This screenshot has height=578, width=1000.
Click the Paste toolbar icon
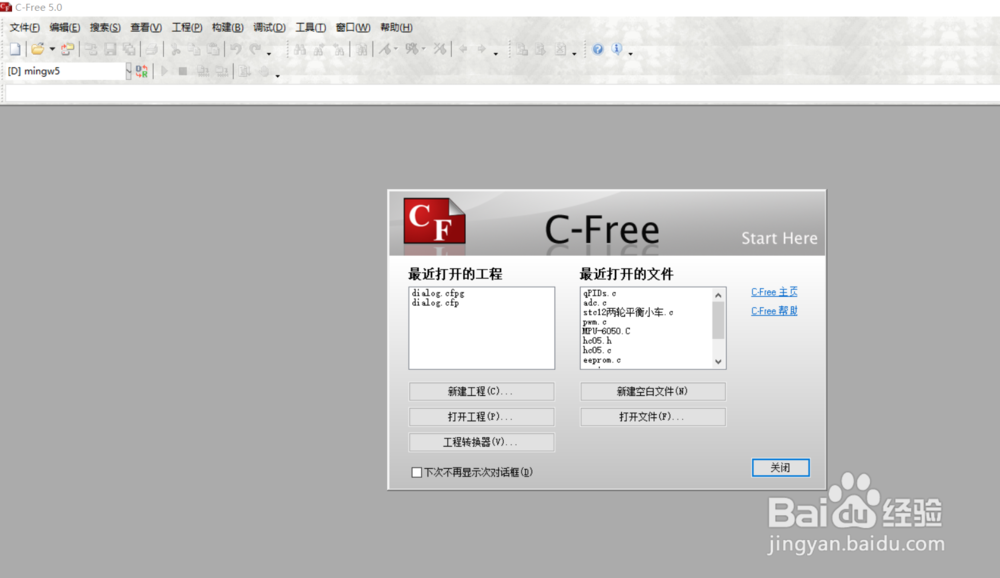pos(213,49)
